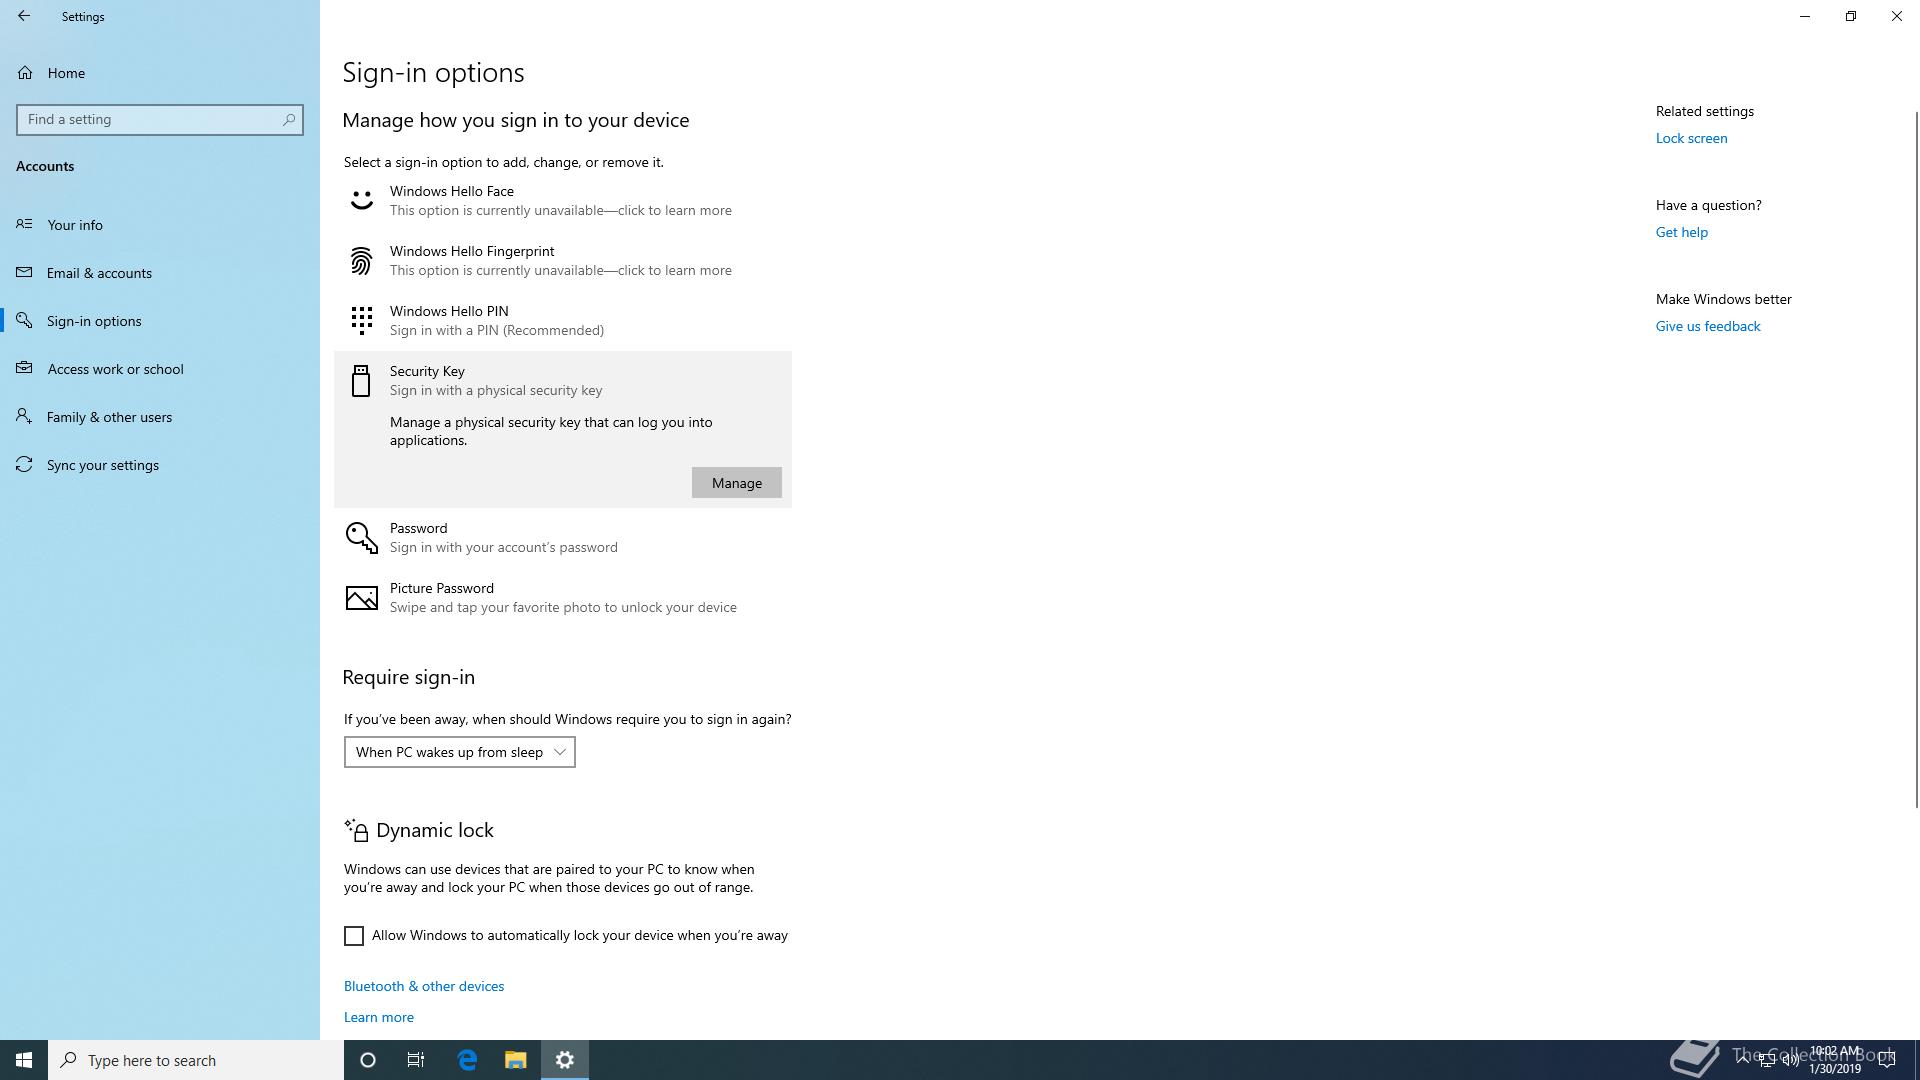Screen dimensions: 1920x1080
Task: Open Cortana from the taskbar
Action: point(368,1060)
